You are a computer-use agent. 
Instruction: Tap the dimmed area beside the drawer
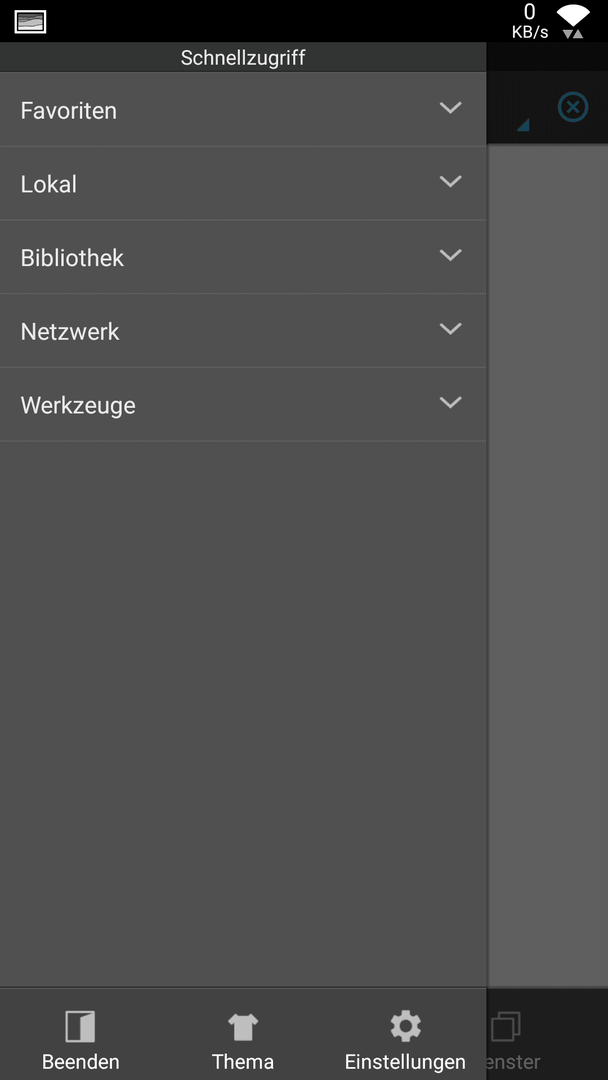coord(547,565)
